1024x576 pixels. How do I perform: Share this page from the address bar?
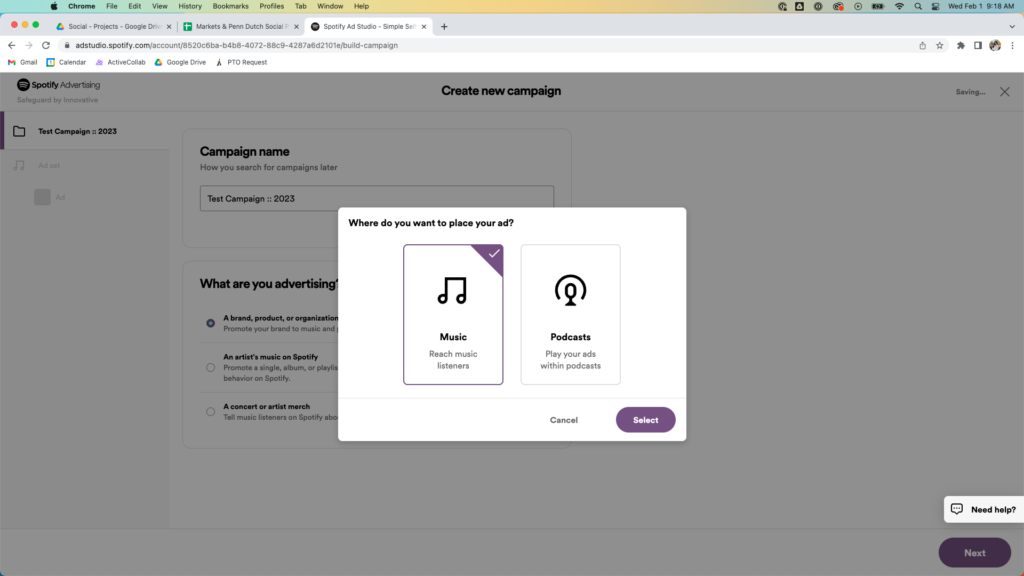[x=922, y=45]
